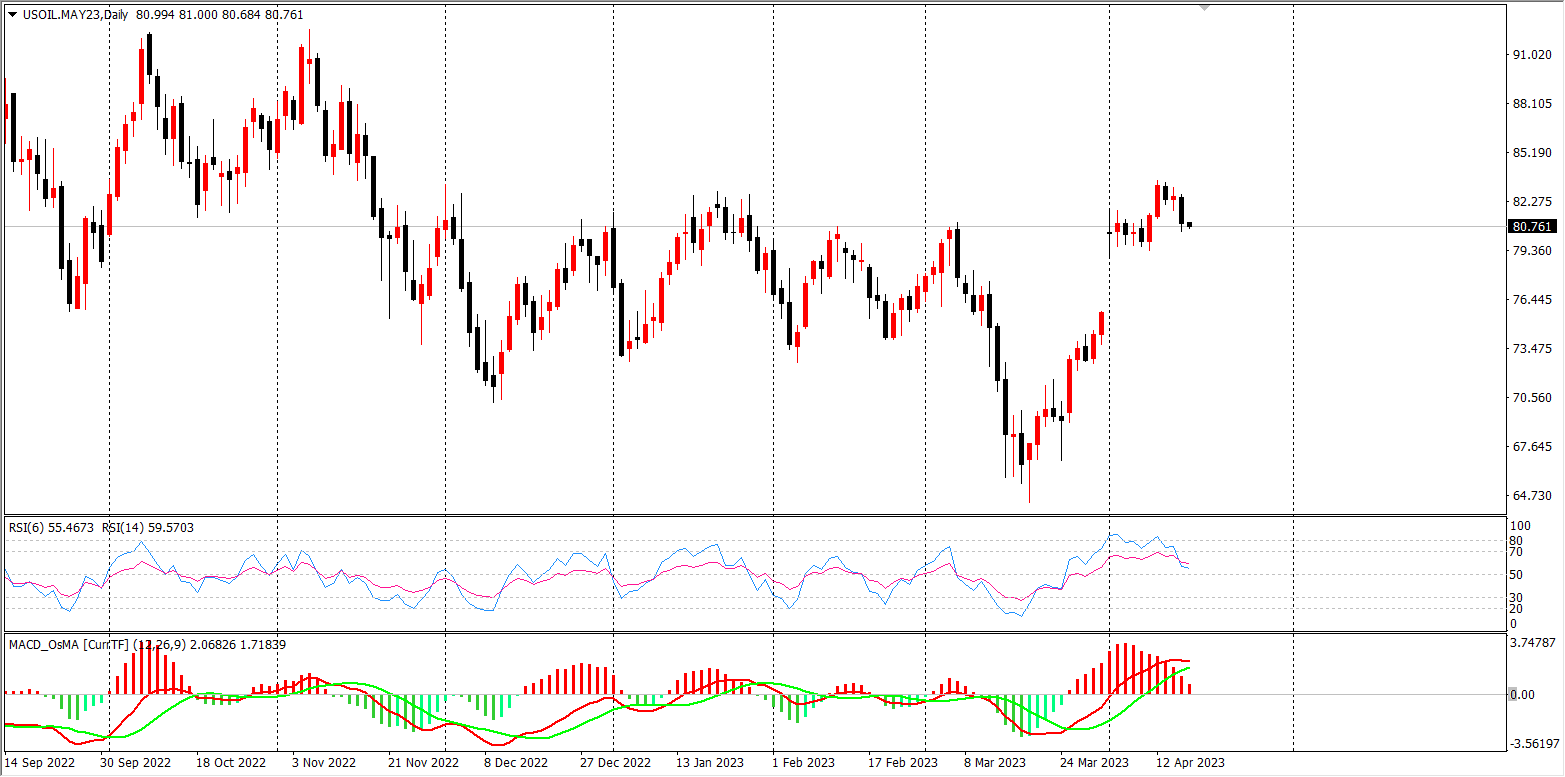1565x777 pixels.
Task: Click the 8 Dec 2022 date label
Action: pos(518,763)
